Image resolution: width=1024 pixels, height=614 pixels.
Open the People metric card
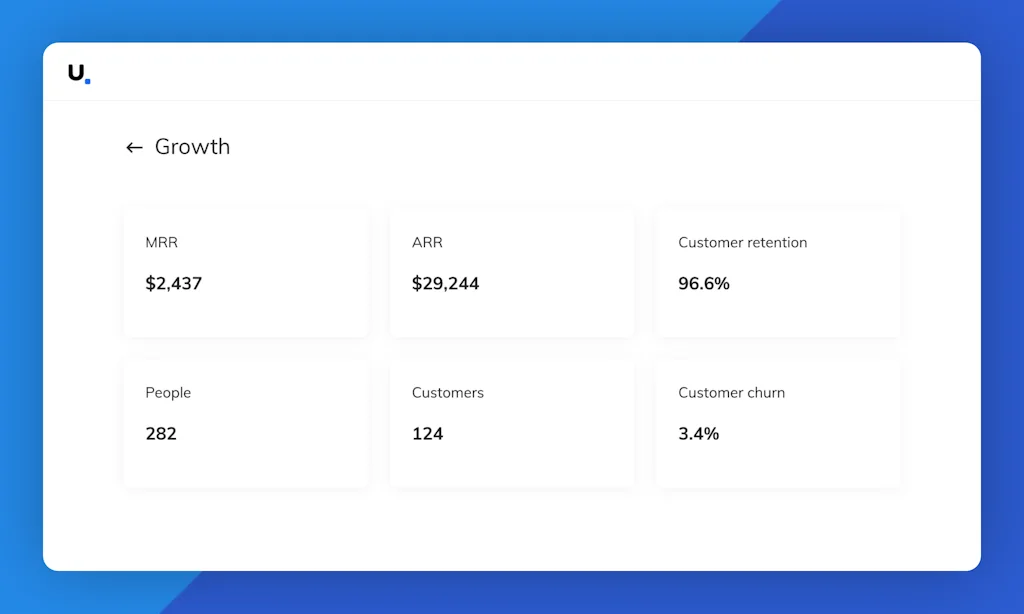[246, 460]
